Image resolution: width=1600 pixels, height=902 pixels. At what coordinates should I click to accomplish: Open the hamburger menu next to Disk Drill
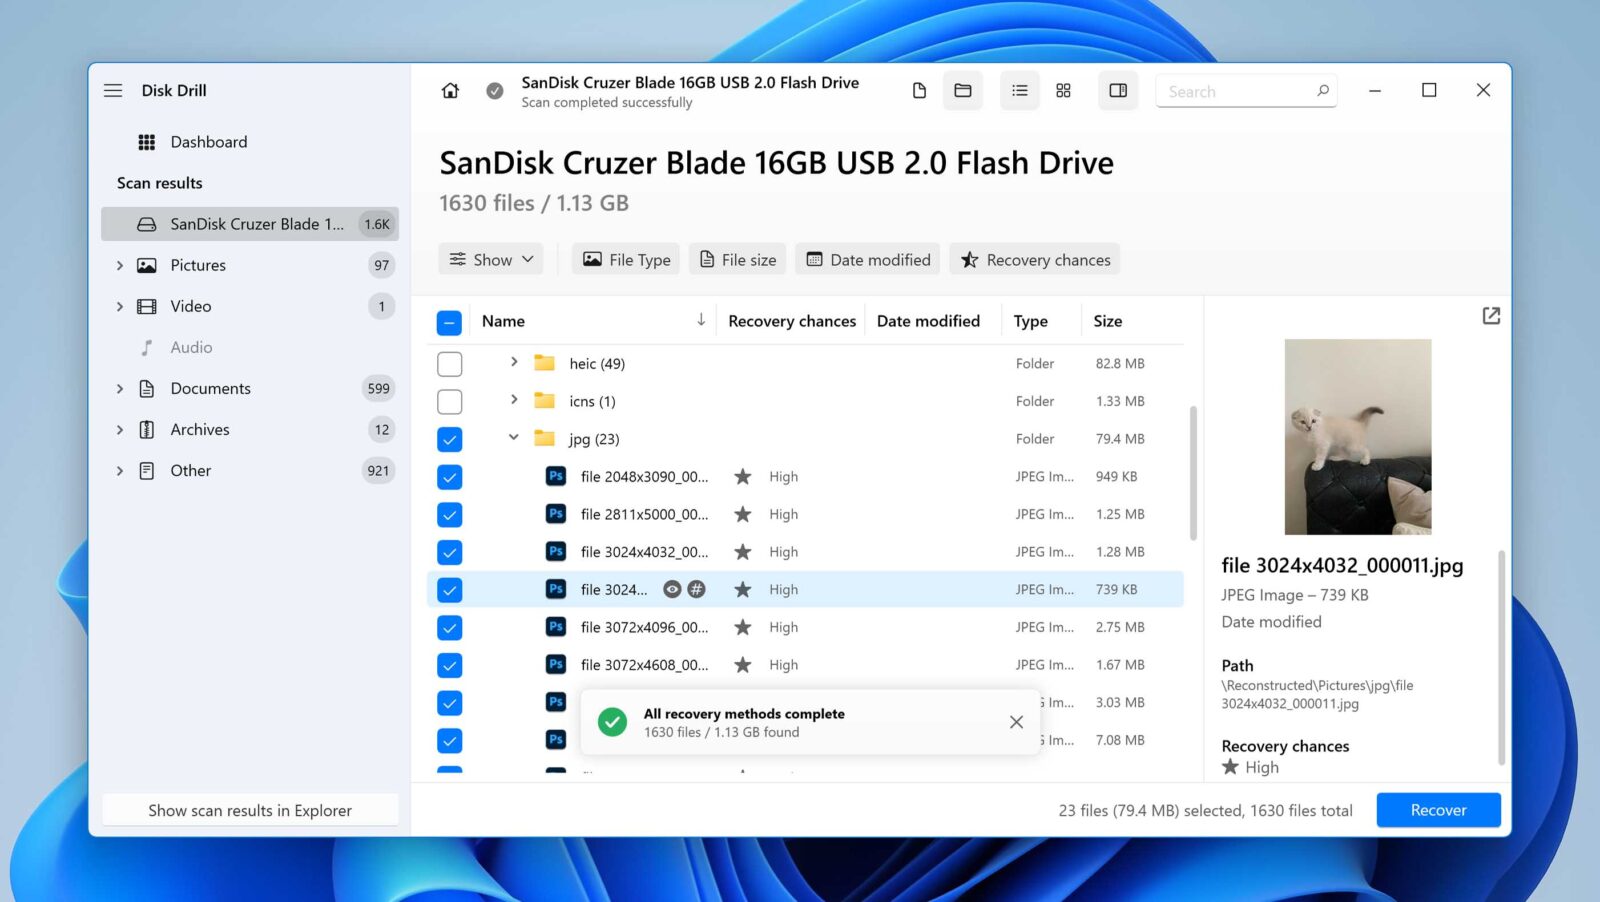113,90
